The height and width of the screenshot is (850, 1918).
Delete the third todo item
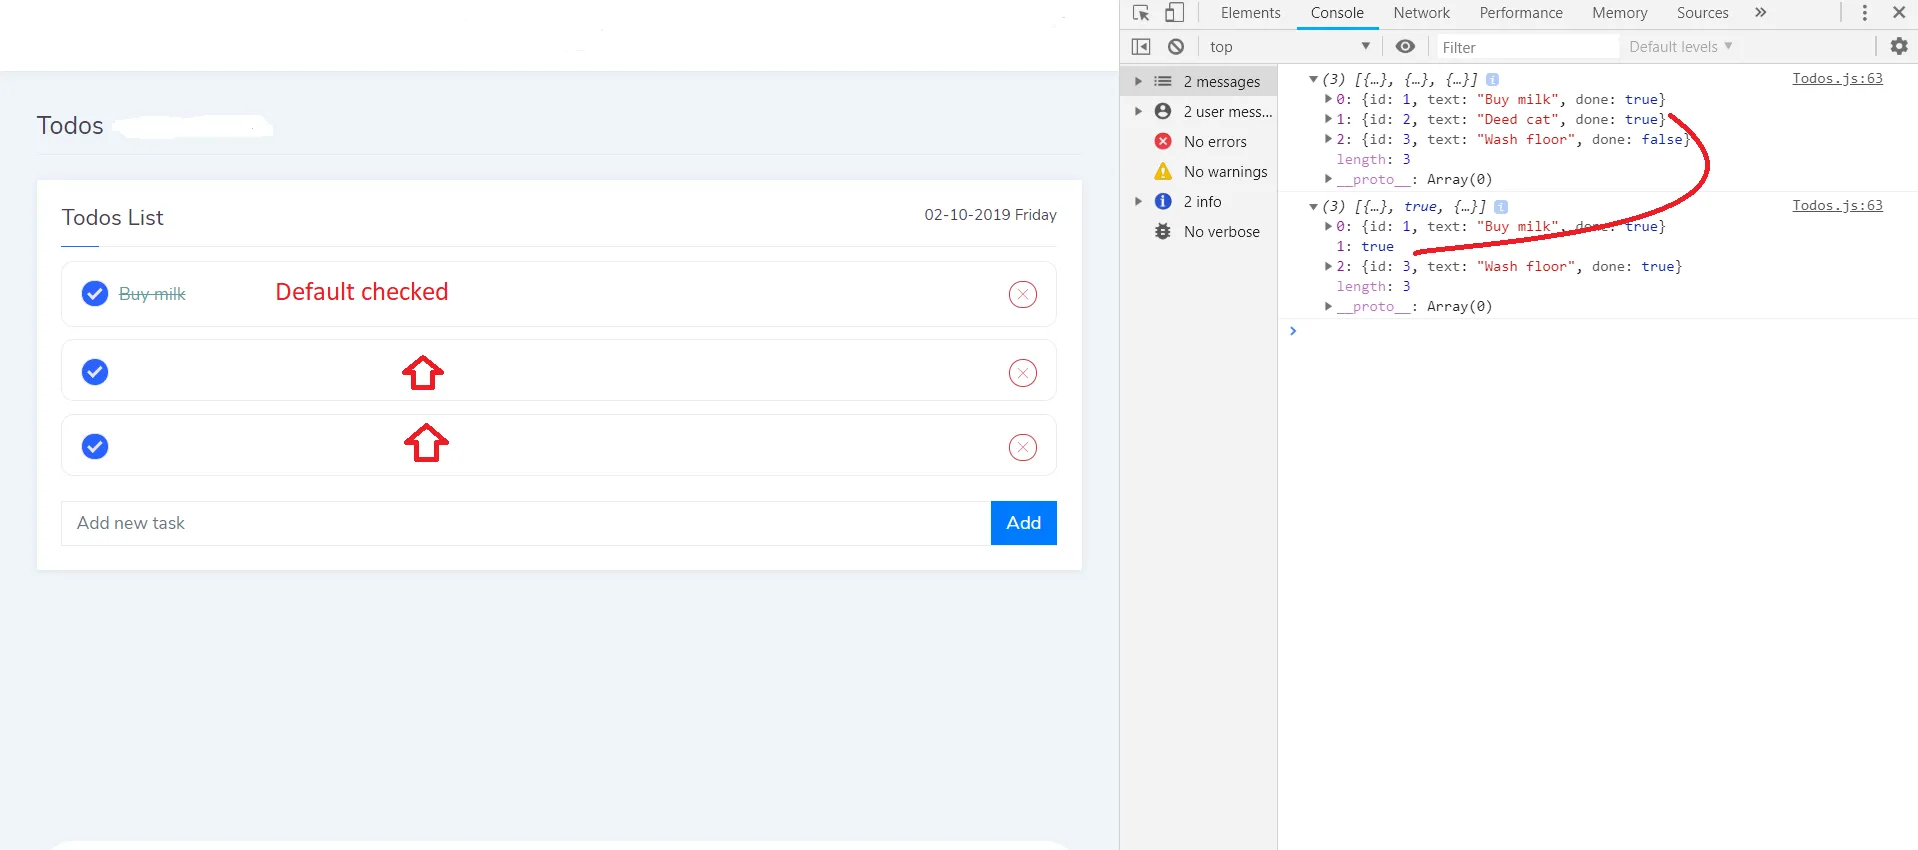[1022, 447]
